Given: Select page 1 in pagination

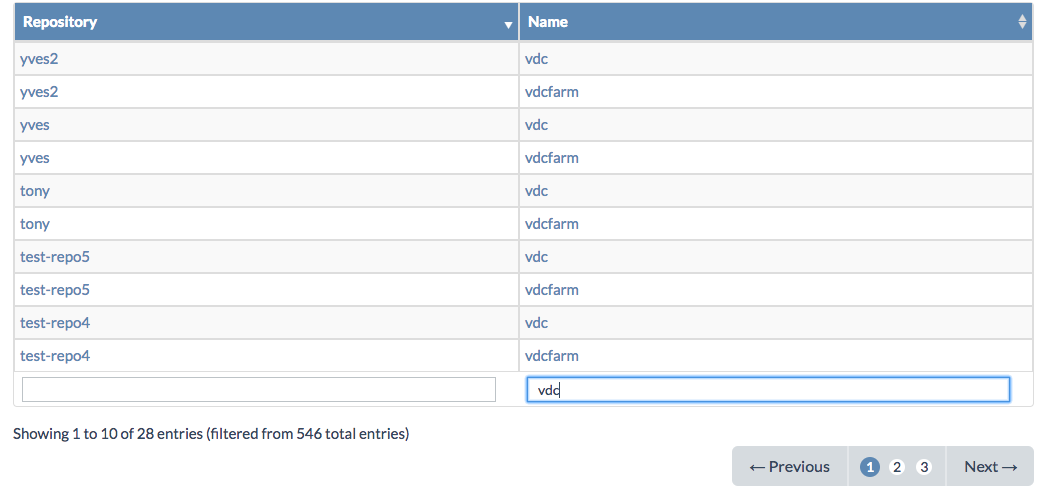Looking at the screenshot, I should pos(870,467).
